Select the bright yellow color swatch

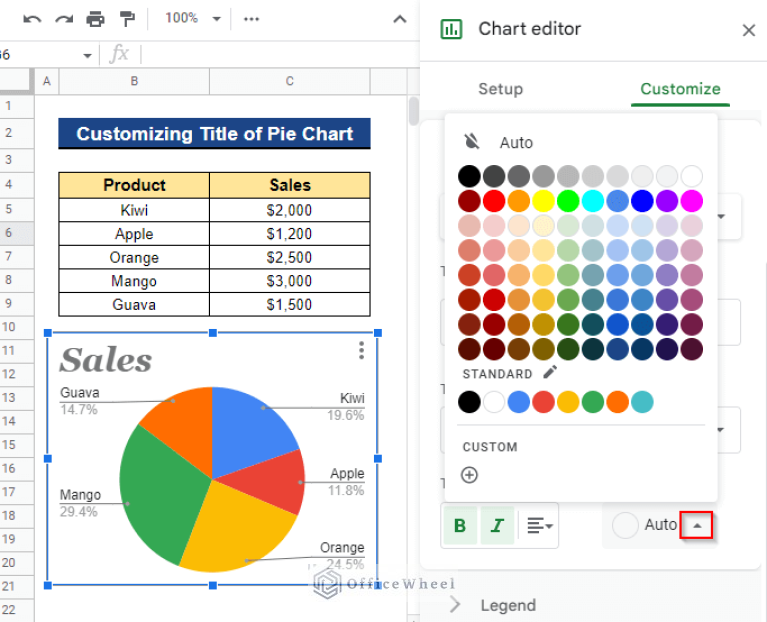[x=543, y=201]
